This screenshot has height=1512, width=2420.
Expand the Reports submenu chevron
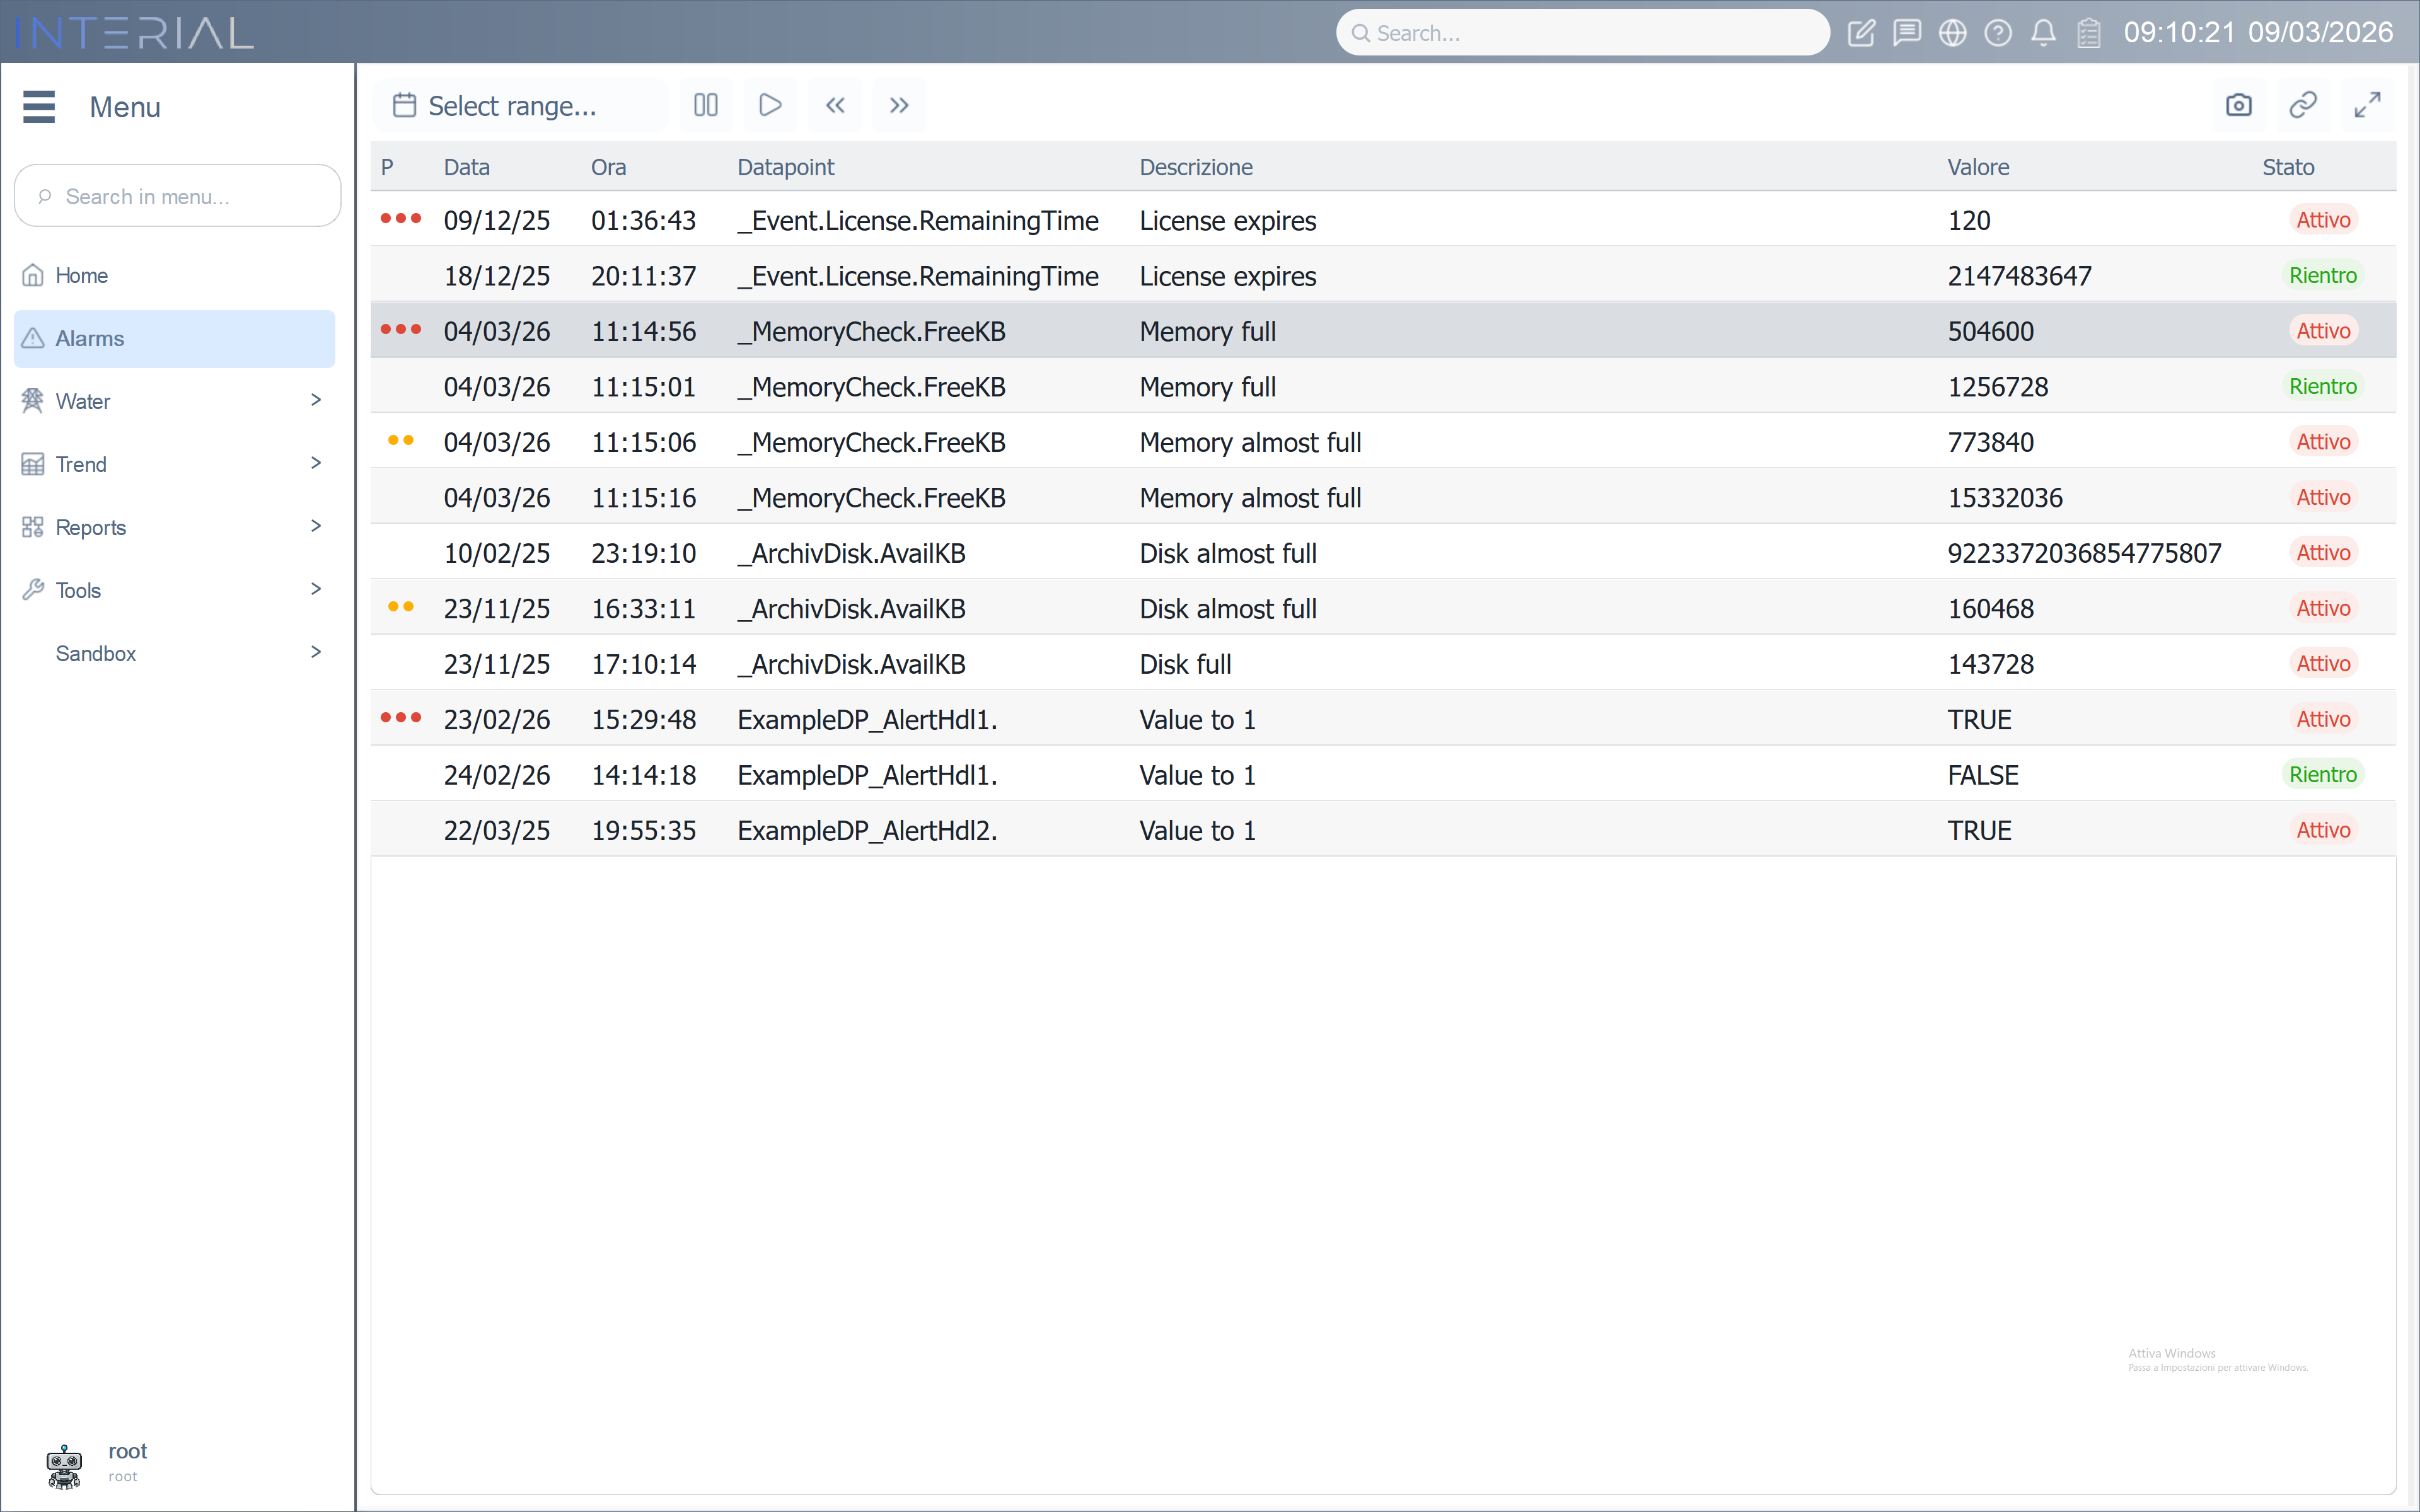click(316, 526)
